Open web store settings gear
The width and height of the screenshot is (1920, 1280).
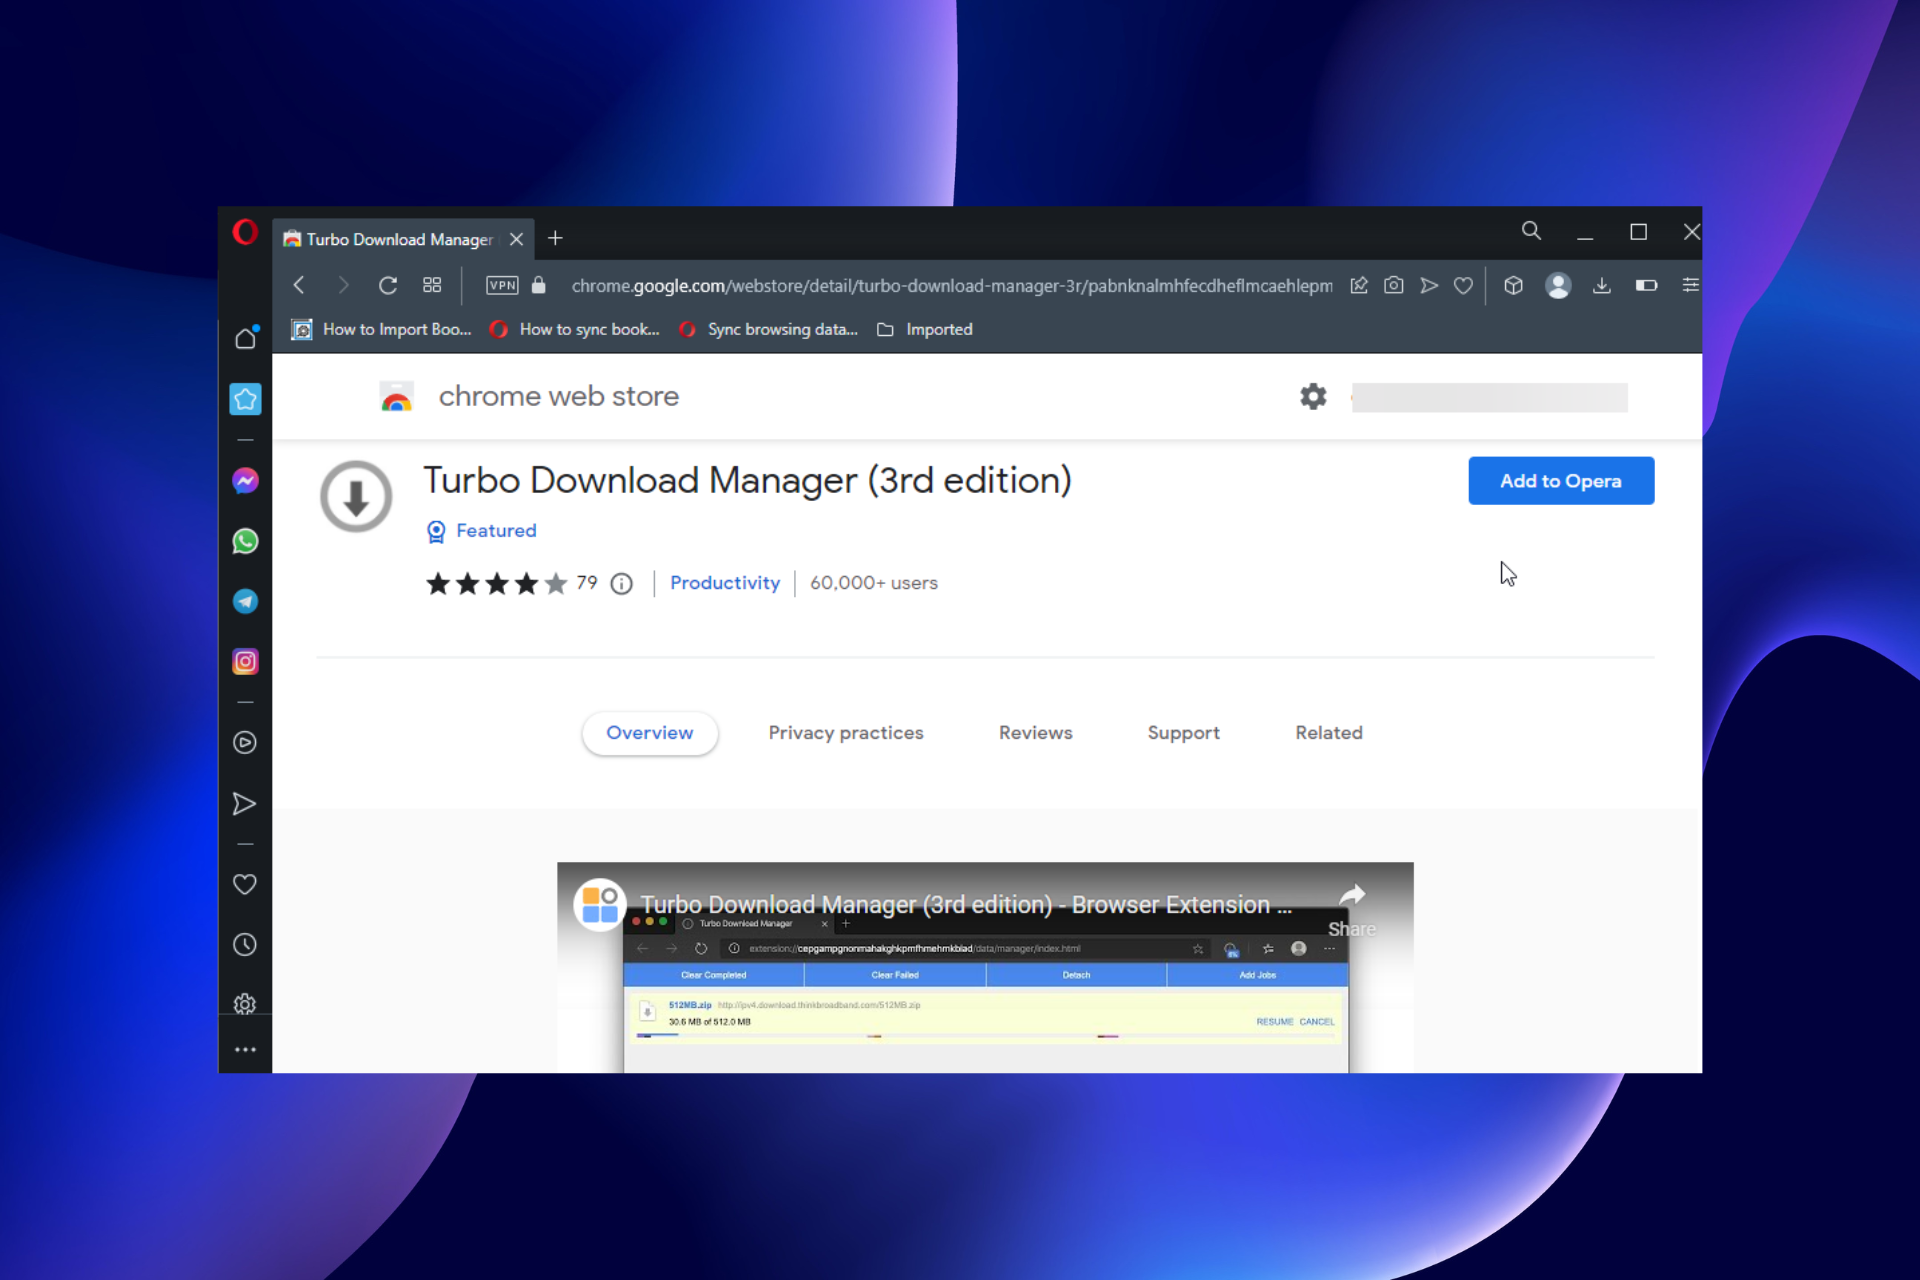pyautogui.click(x=1313, y=397)
